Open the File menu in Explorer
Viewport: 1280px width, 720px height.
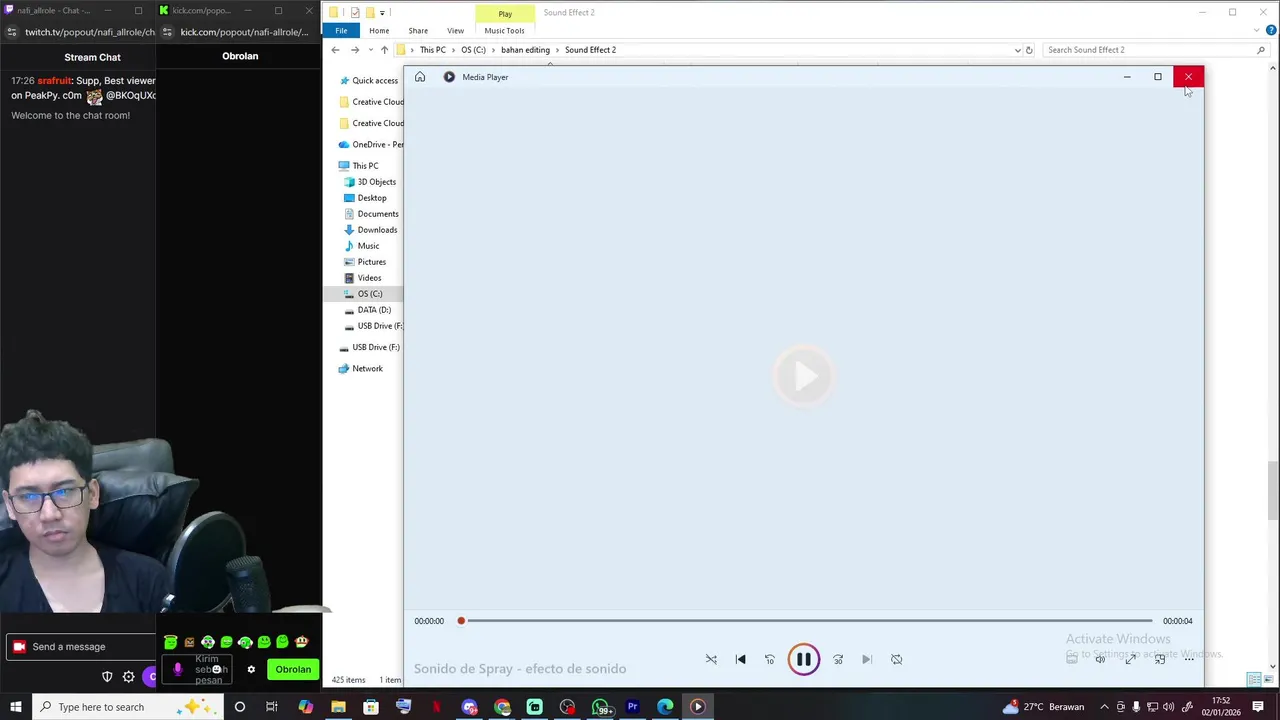click(341, 30)
